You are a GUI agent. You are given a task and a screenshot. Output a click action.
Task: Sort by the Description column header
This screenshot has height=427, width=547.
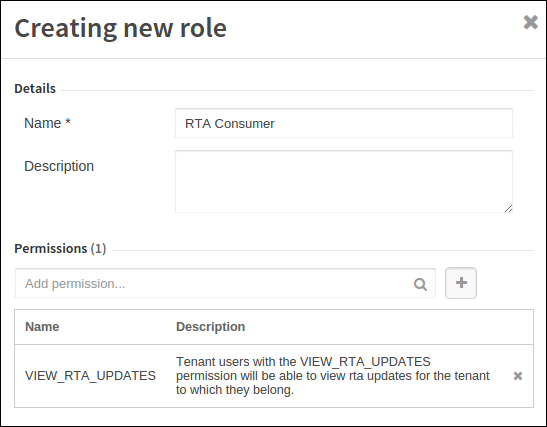coord(210,327)
